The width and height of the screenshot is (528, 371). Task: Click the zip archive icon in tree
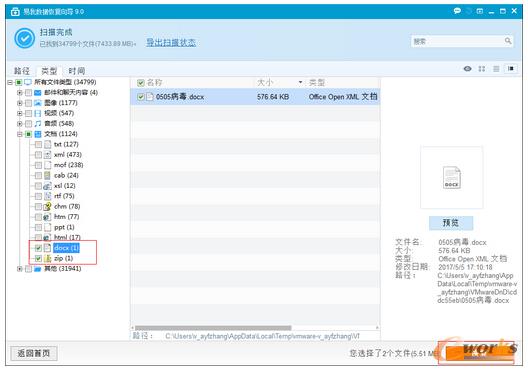[48, 259]
